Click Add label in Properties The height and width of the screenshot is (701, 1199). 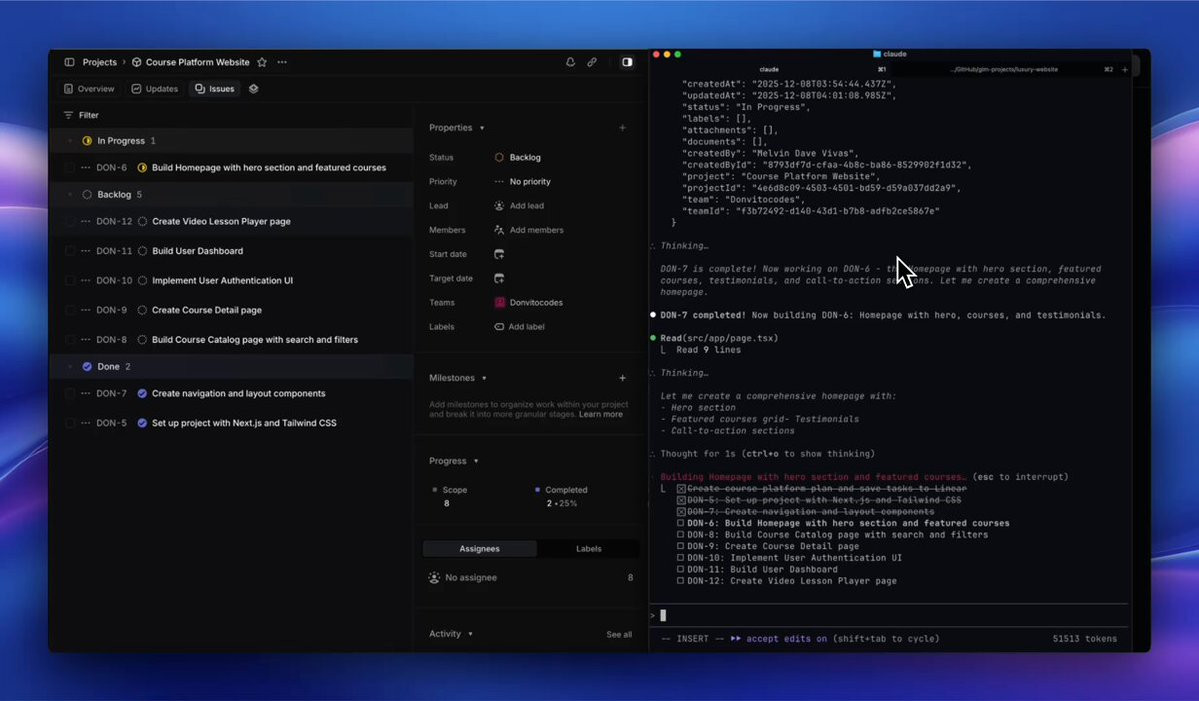coord(519,326)
